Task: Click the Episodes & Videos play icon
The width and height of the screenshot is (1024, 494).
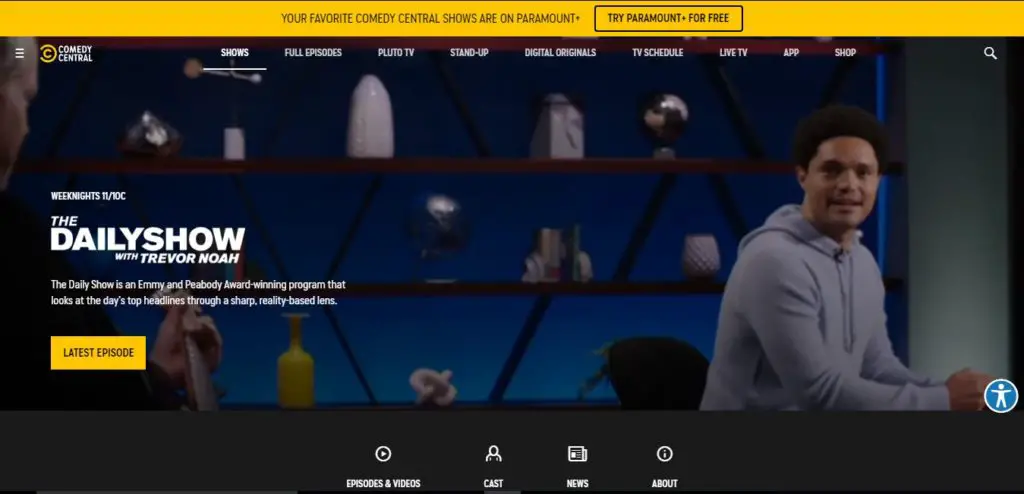Action: (383, 453)
